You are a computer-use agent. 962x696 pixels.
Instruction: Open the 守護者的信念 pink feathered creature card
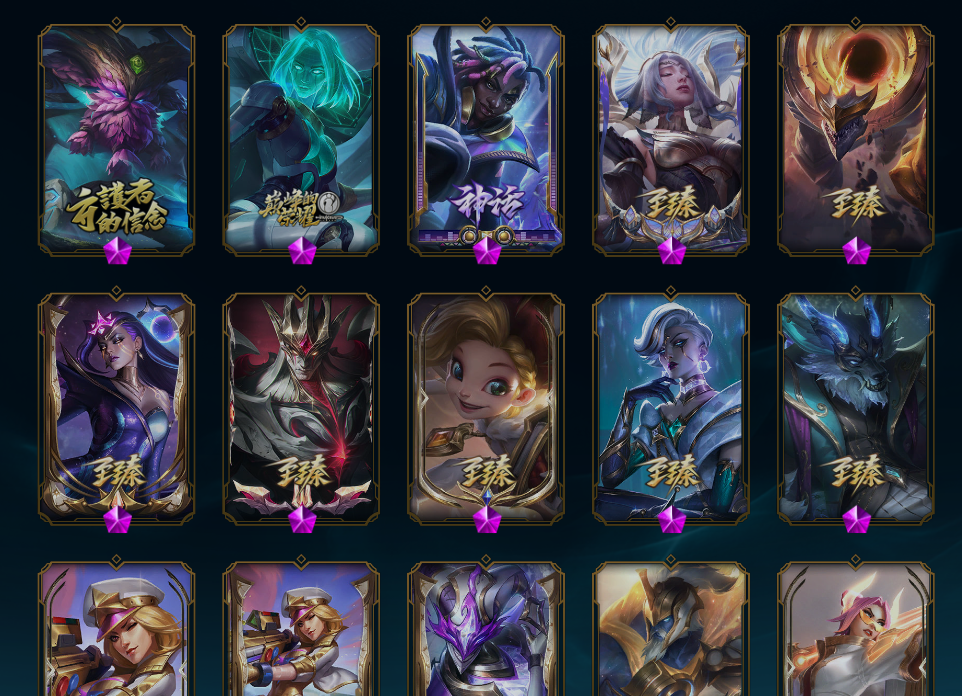[x=117, y=138]
